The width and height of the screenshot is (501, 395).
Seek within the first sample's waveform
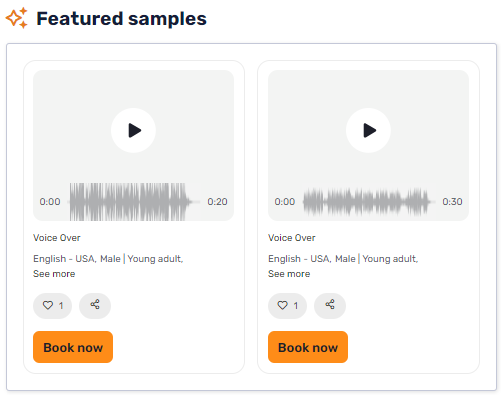[x=134, y=202]
